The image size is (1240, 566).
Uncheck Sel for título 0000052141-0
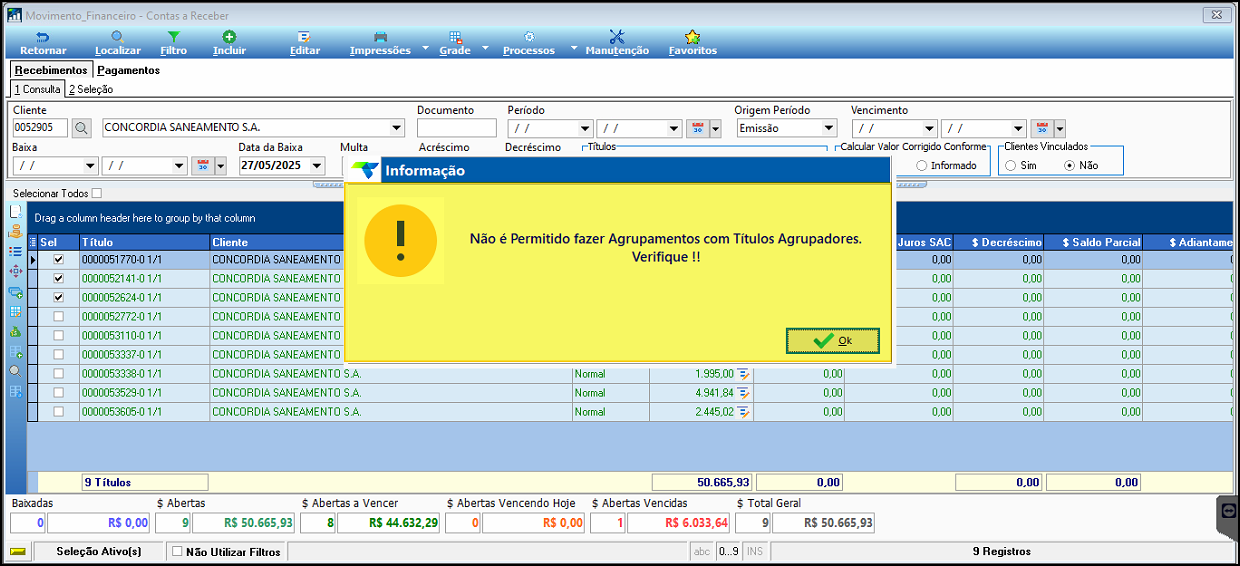pos(58,278)
